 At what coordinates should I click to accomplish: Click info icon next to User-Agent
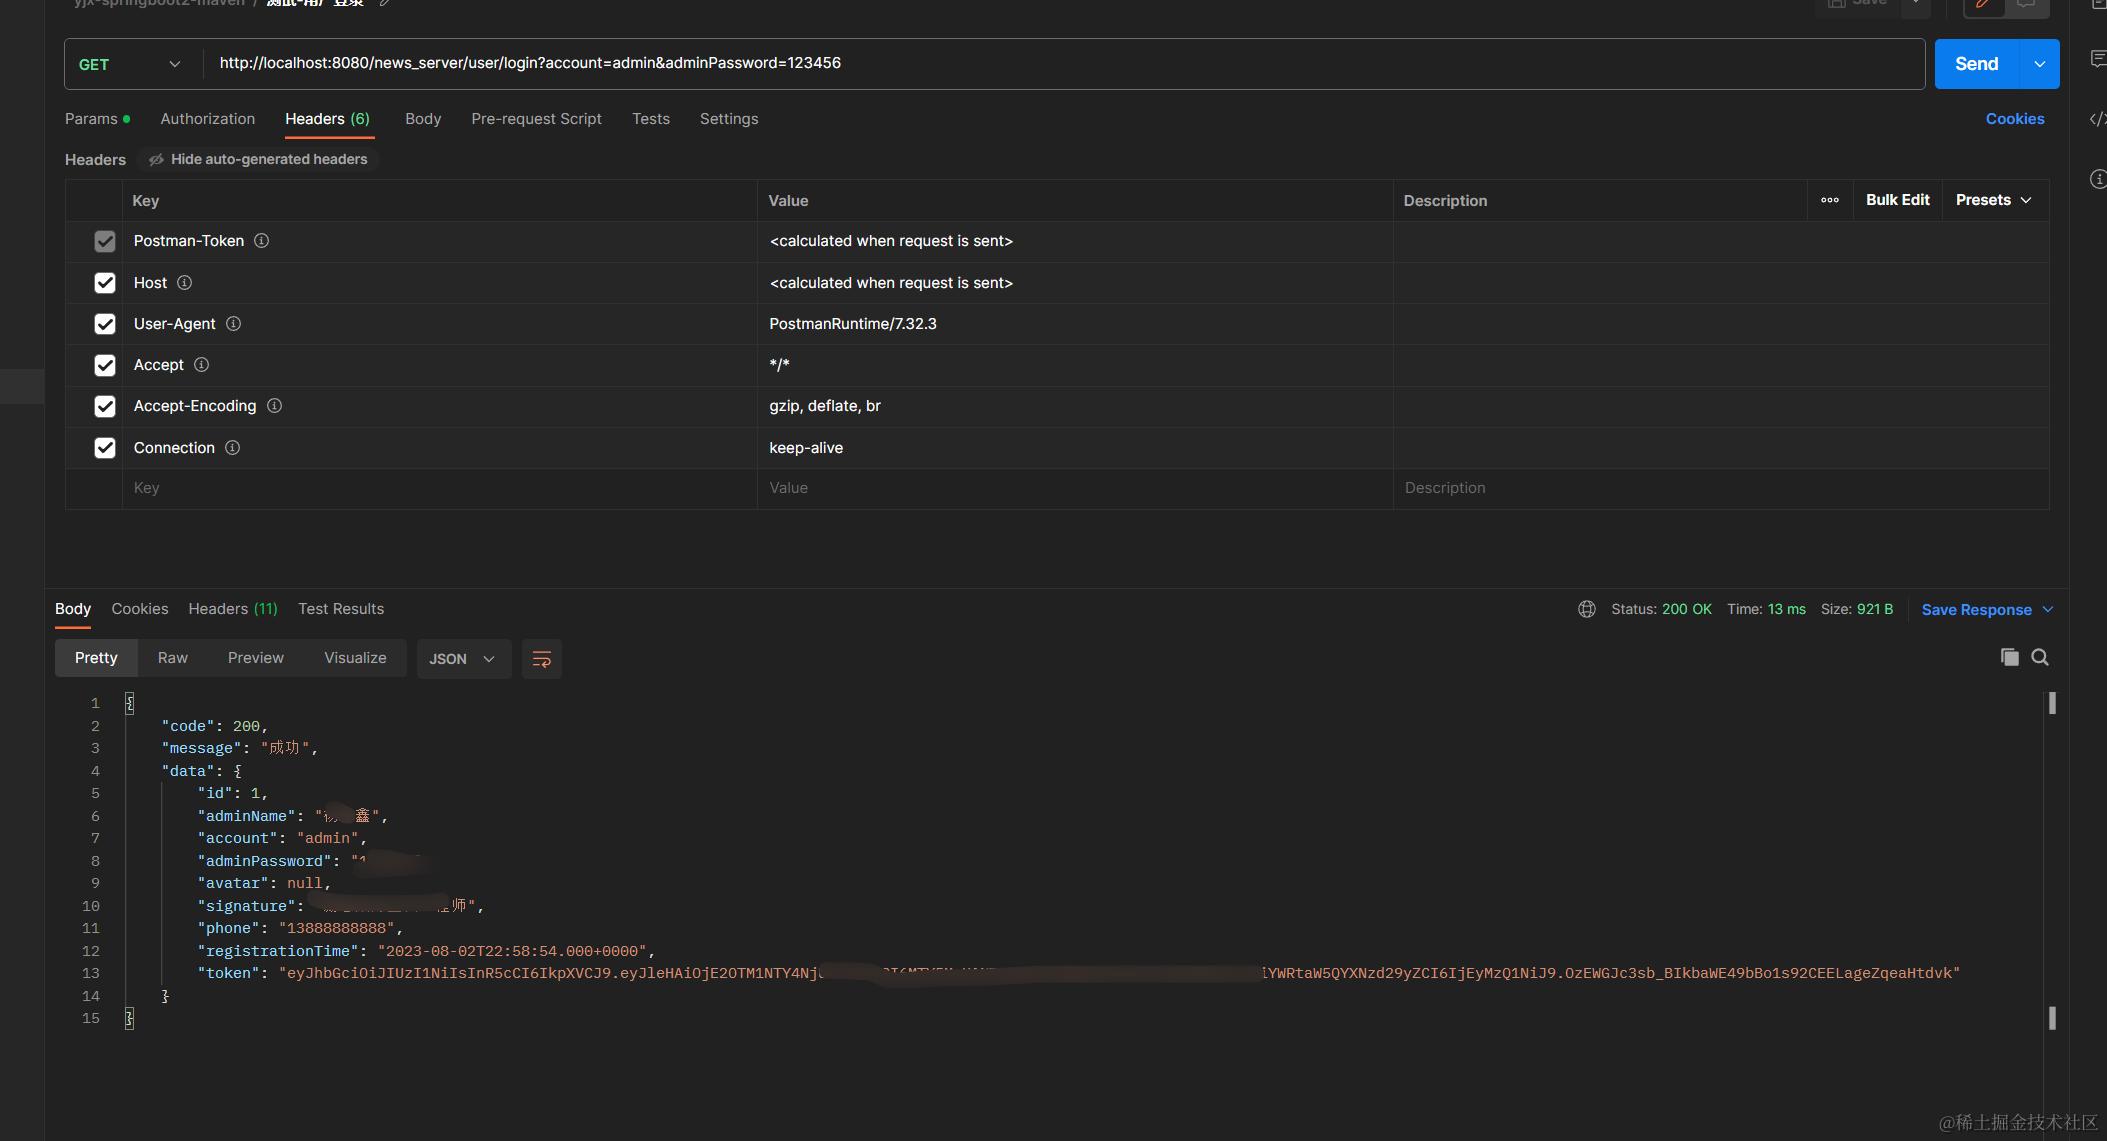[233, 324]
